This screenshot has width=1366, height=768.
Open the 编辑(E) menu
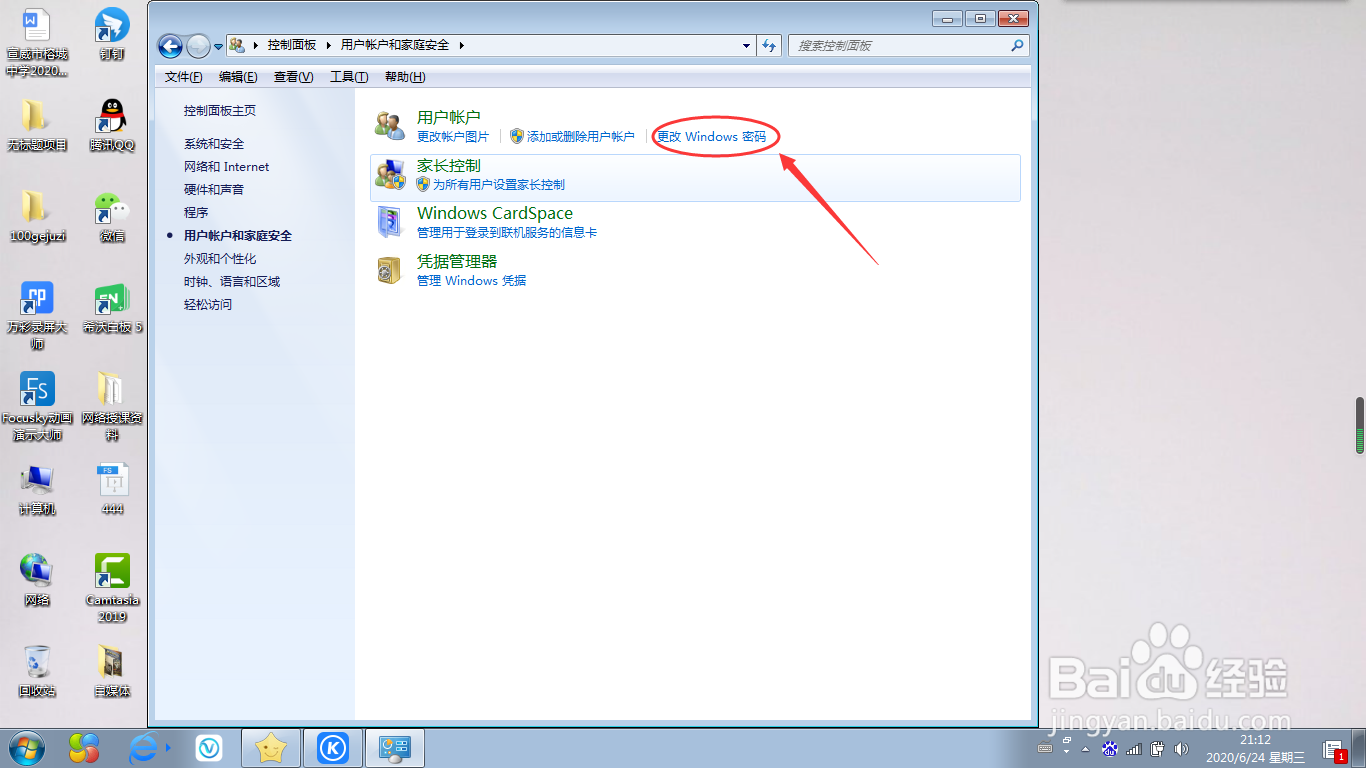point(238,77)
